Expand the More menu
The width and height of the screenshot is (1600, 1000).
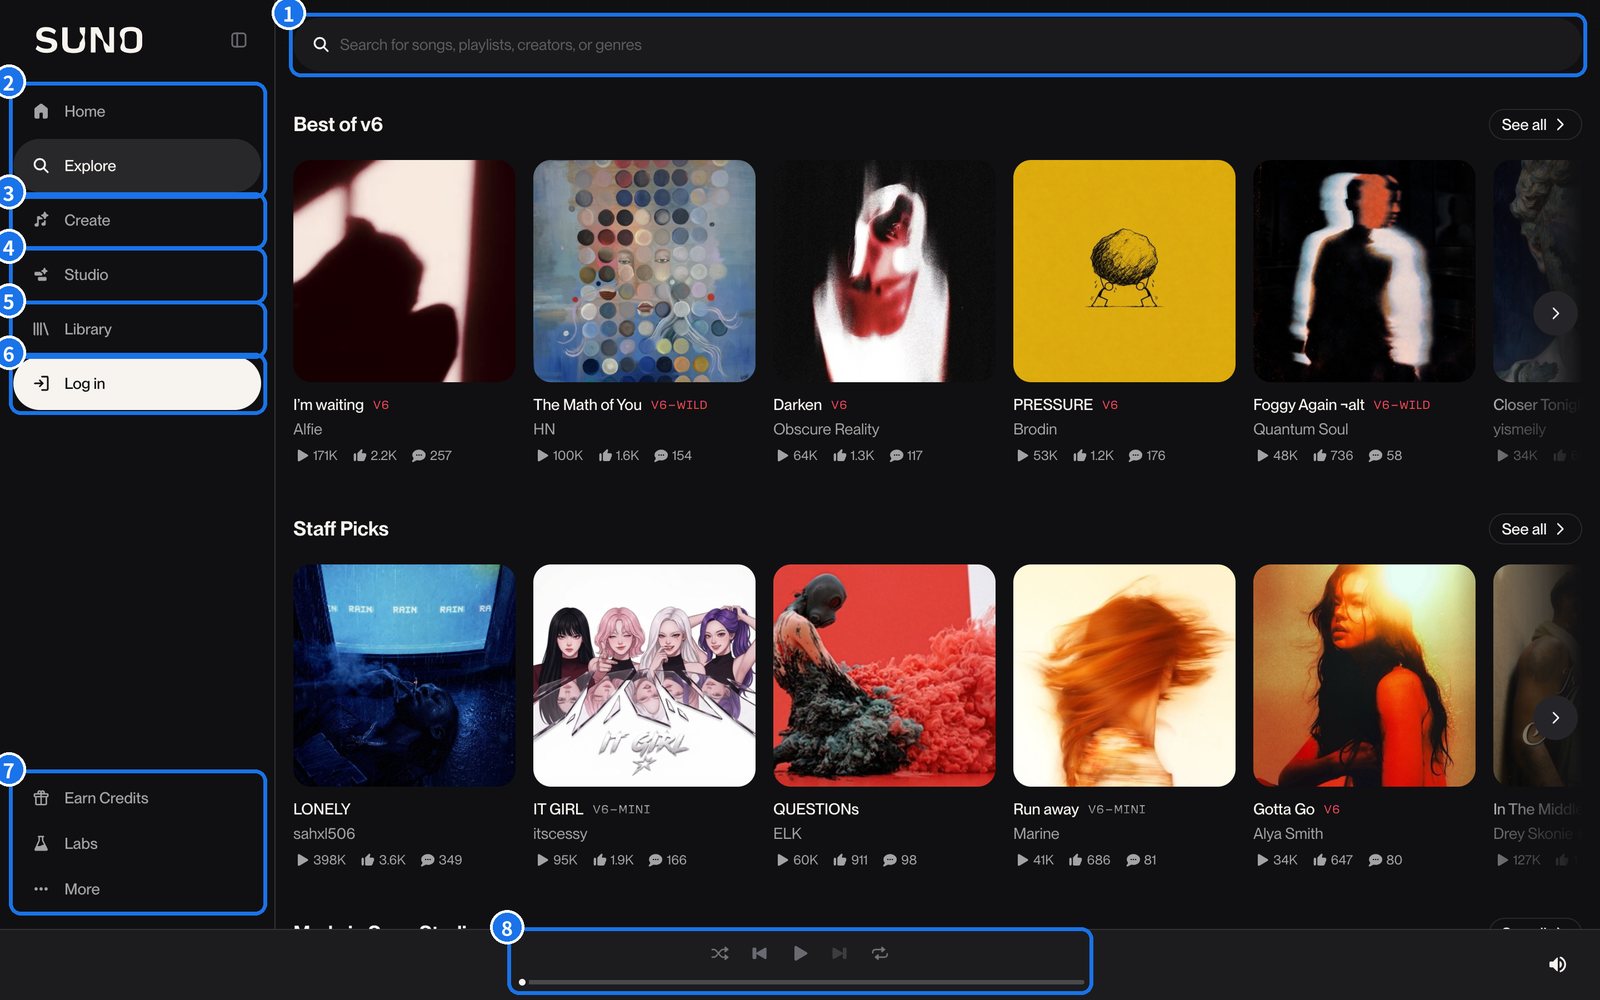(x=137, y=889)
